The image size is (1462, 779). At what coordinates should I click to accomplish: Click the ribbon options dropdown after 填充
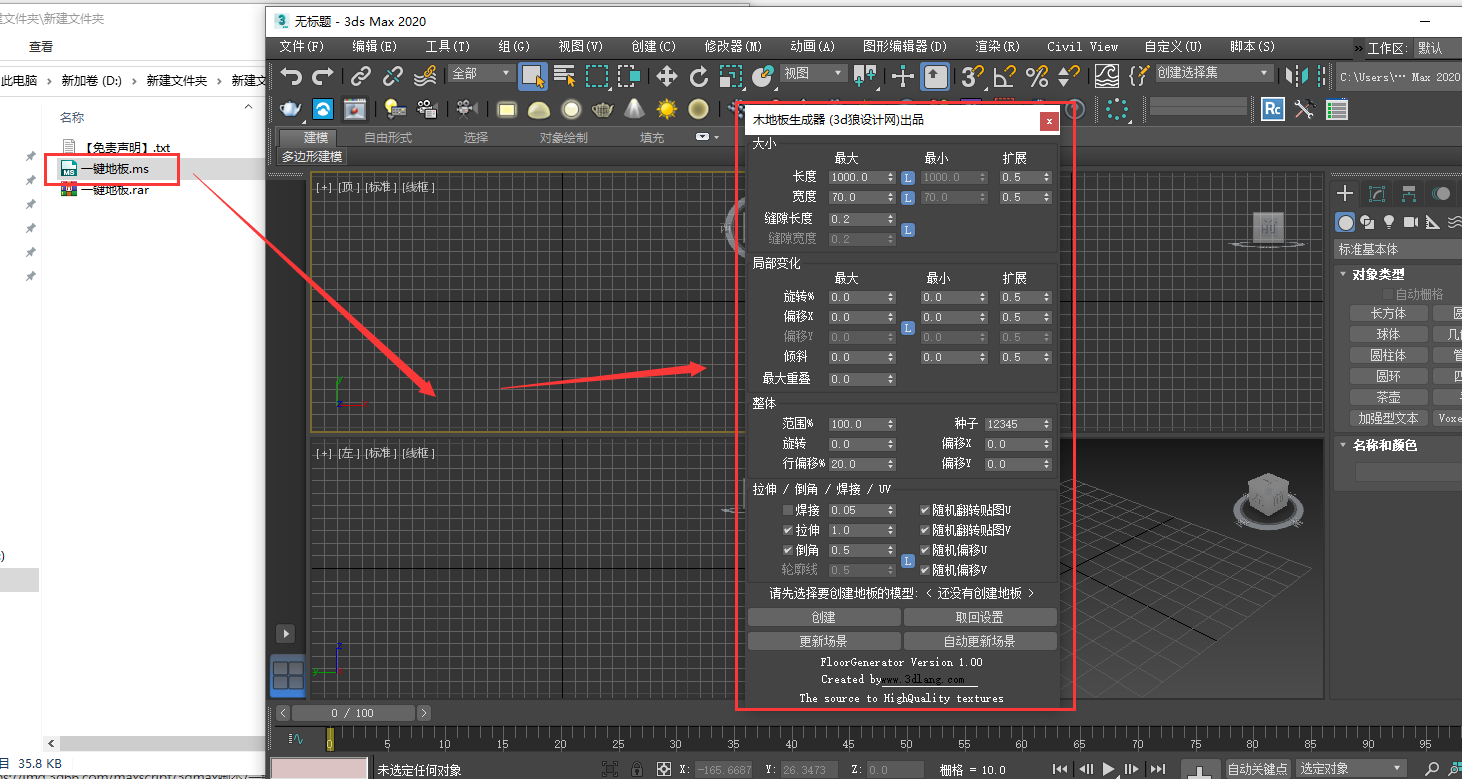(707, 137)
